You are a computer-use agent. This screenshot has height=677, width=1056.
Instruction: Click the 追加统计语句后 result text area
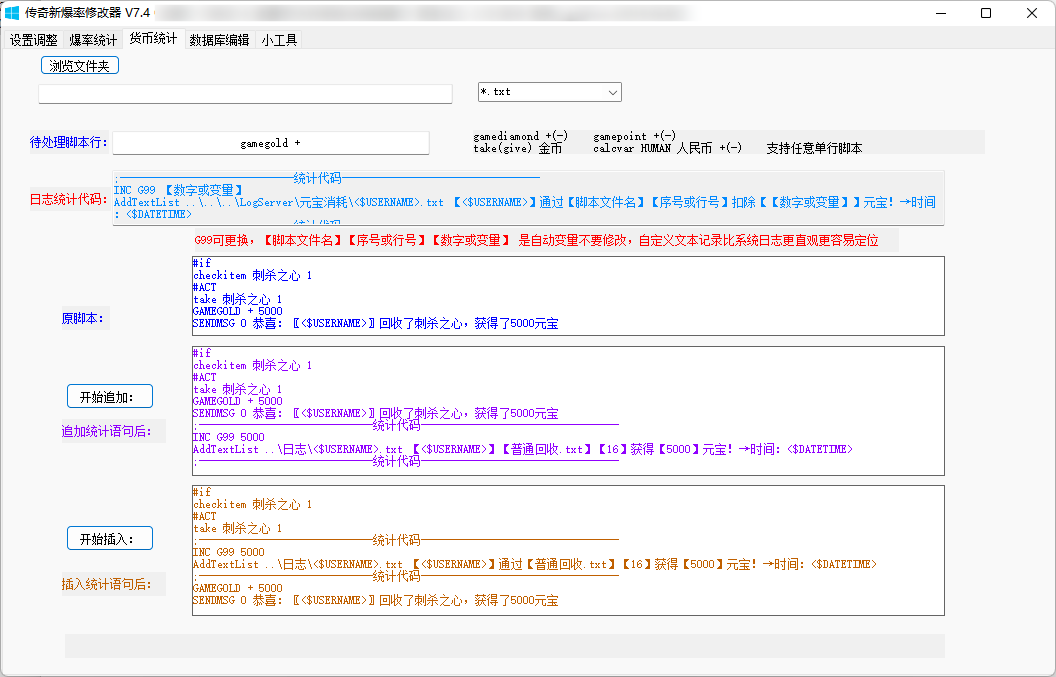click(x=567, y=410)
